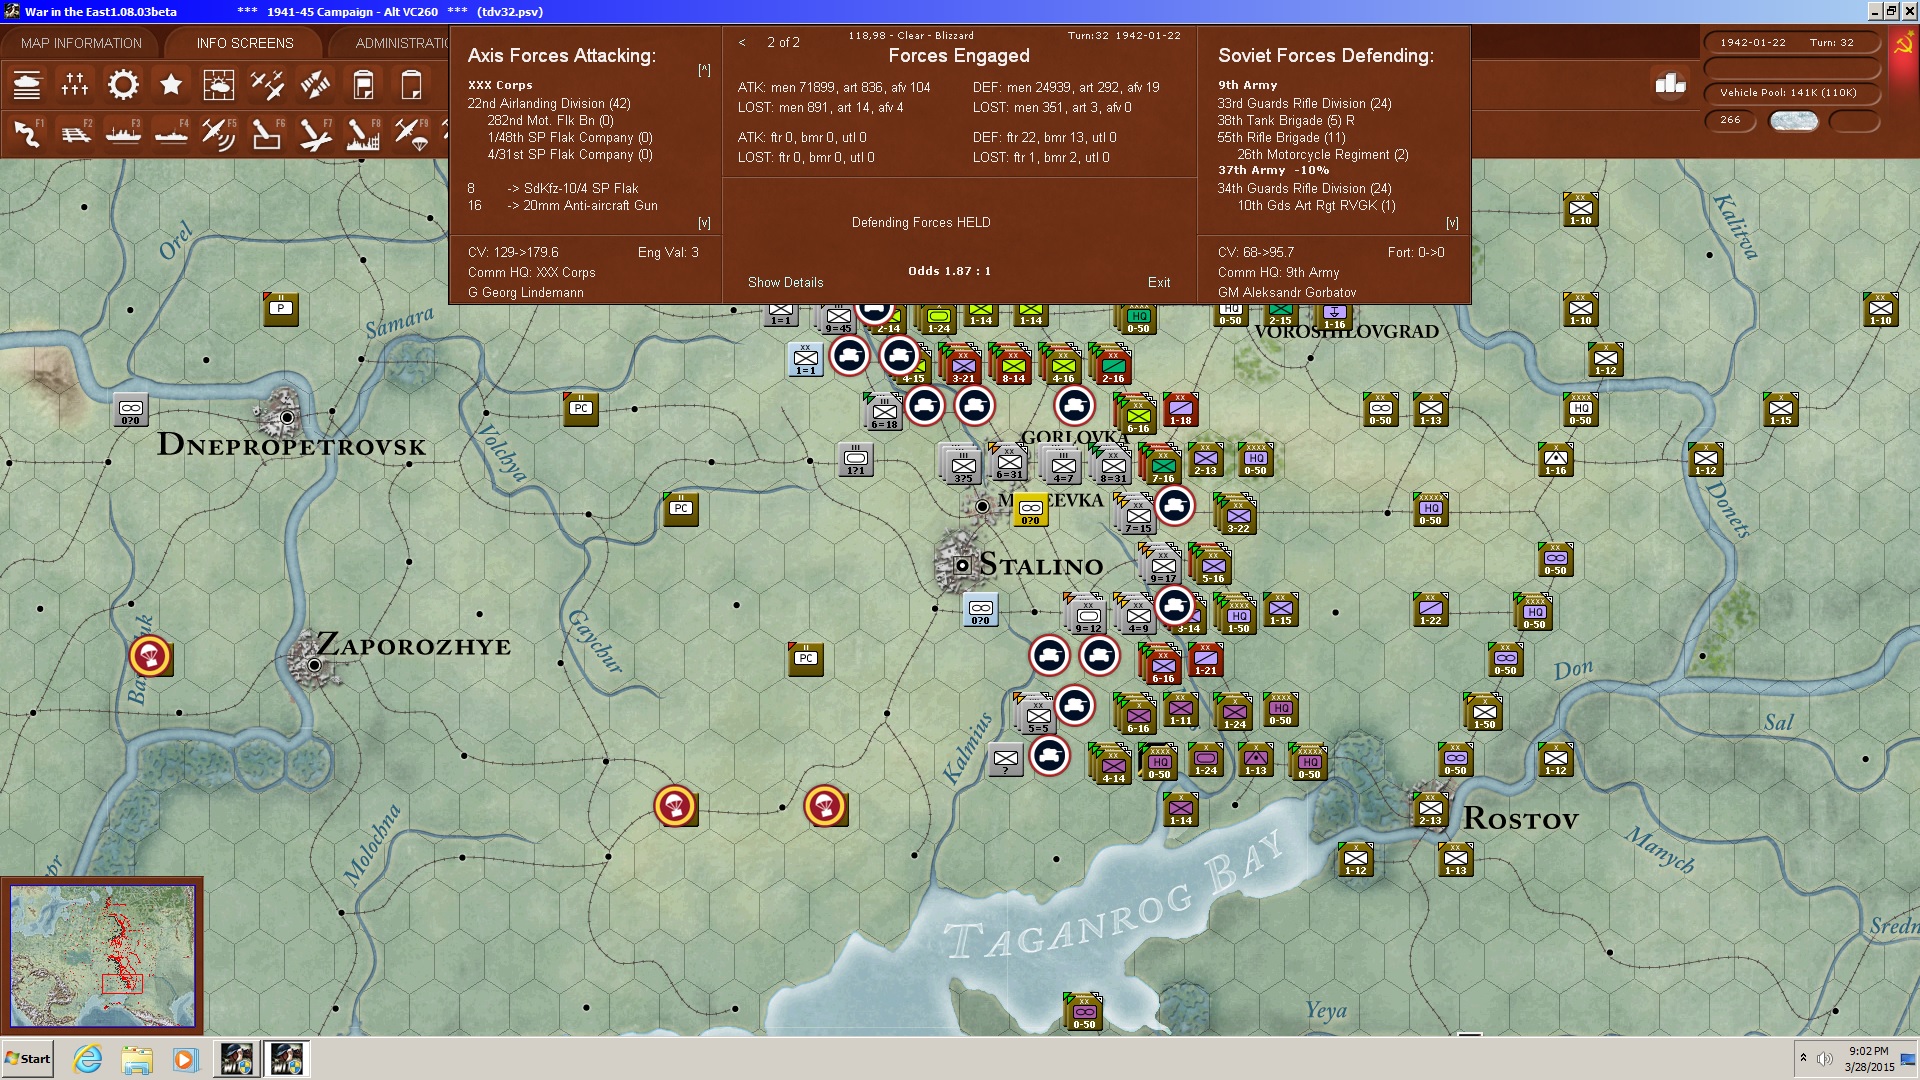Screen dimensions: 1920x1080
Task: Select F2 rail mode icon
Action: (75, 133)
